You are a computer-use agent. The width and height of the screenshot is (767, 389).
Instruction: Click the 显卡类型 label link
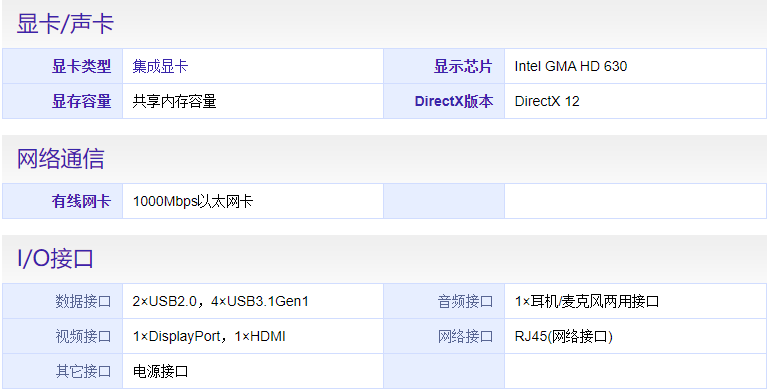pyautogui.click(x=82, y=66)
